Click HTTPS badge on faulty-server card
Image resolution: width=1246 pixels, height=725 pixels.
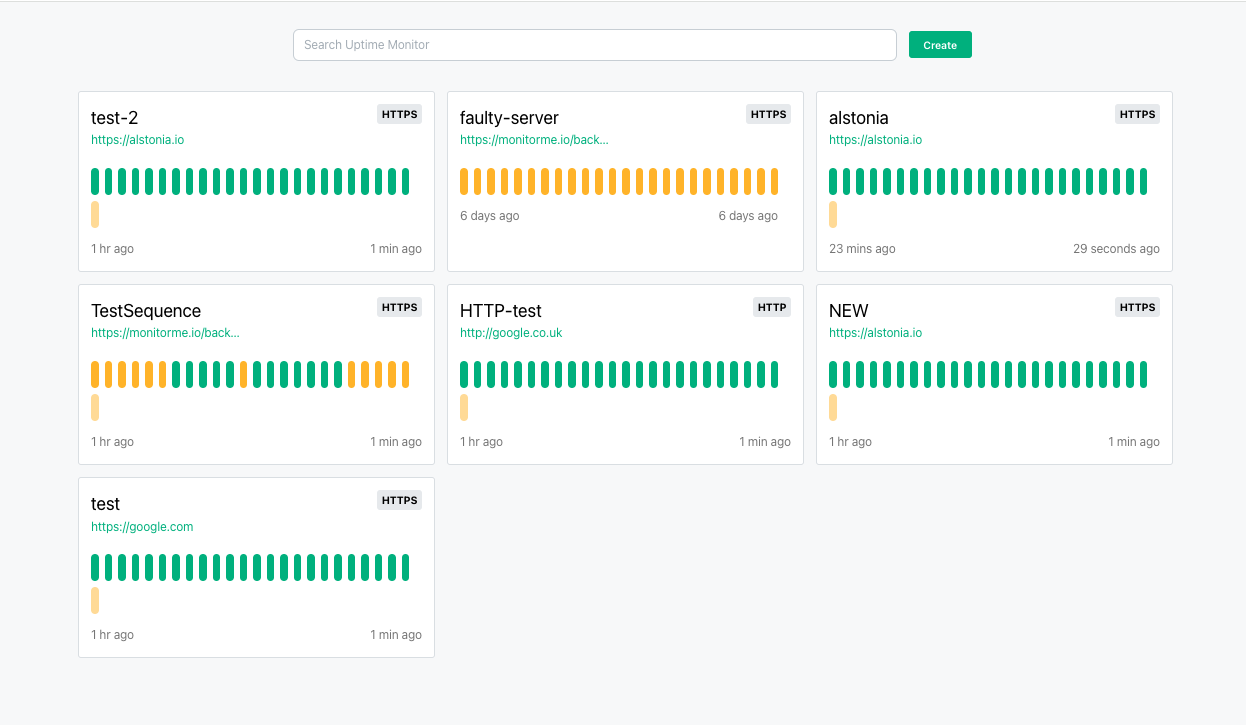tap(769, 114)
